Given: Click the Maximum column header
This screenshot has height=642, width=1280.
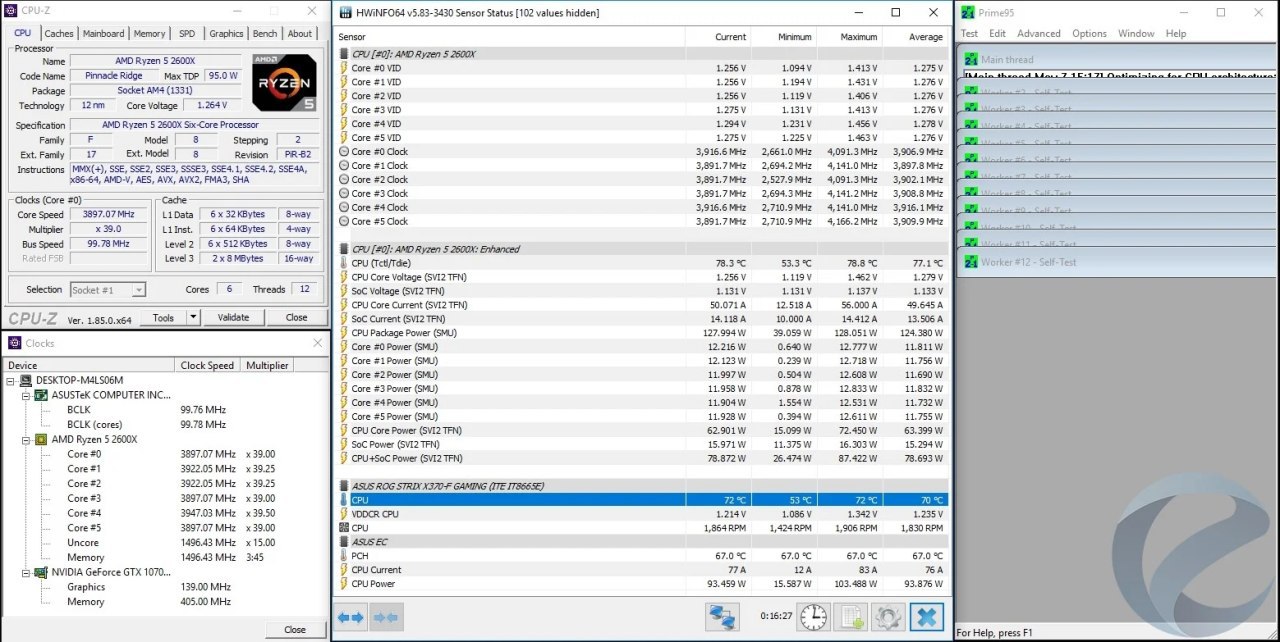Looking at the screenshot, I should pyautogui.click(x=849, y=37).
